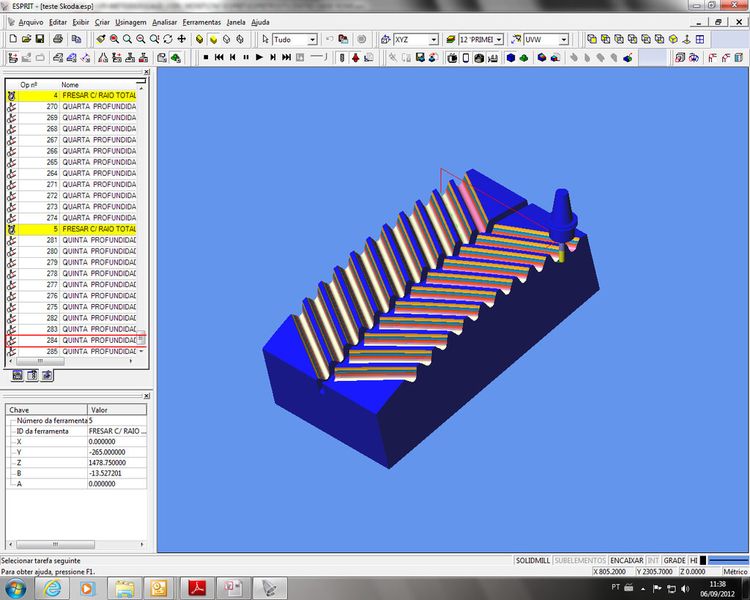Image resolution: width=750 pixels, height=600 pixels.
Task: Open the Criar menu
Action: tap(102, 22)
